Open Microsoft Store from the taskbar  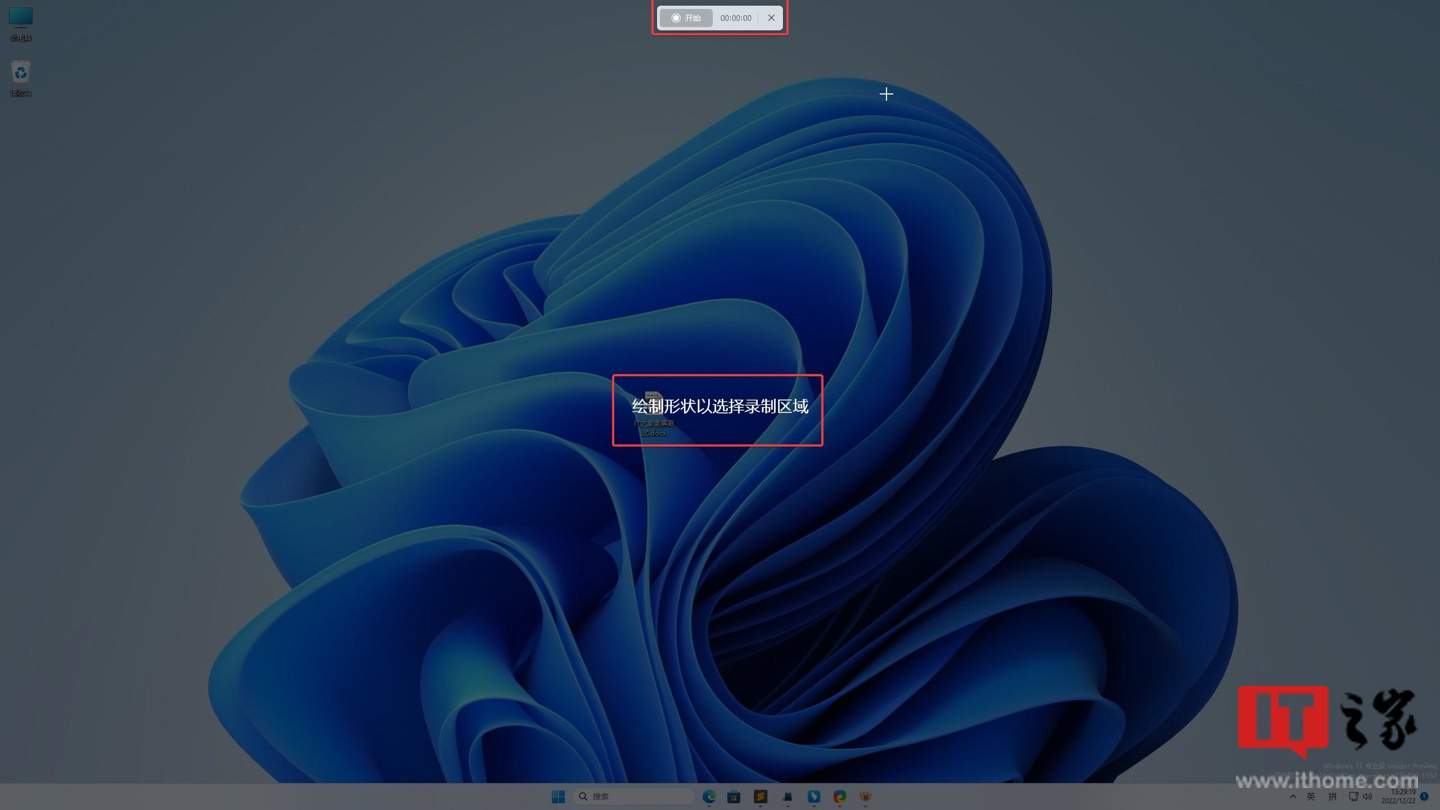pyautogui.click(x=734, y=797)
